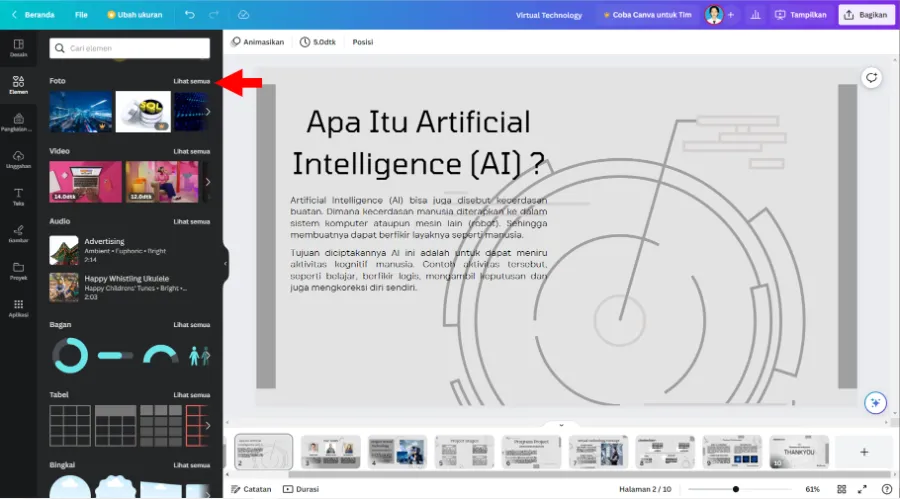Select the Advertising audio track
This screenshot has width=900, height=499.
(x=130, y=250)
